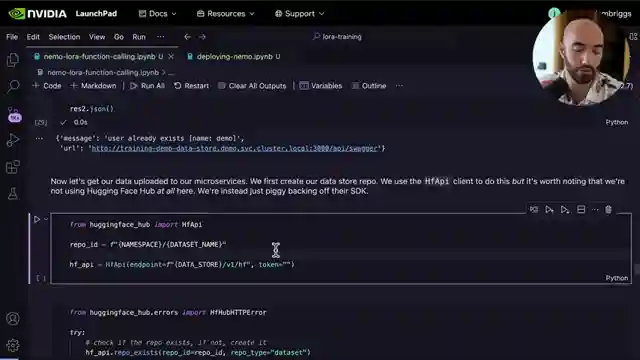Open the output ellipsis menu beside result

pyautogui.click(x=39, y=138)
